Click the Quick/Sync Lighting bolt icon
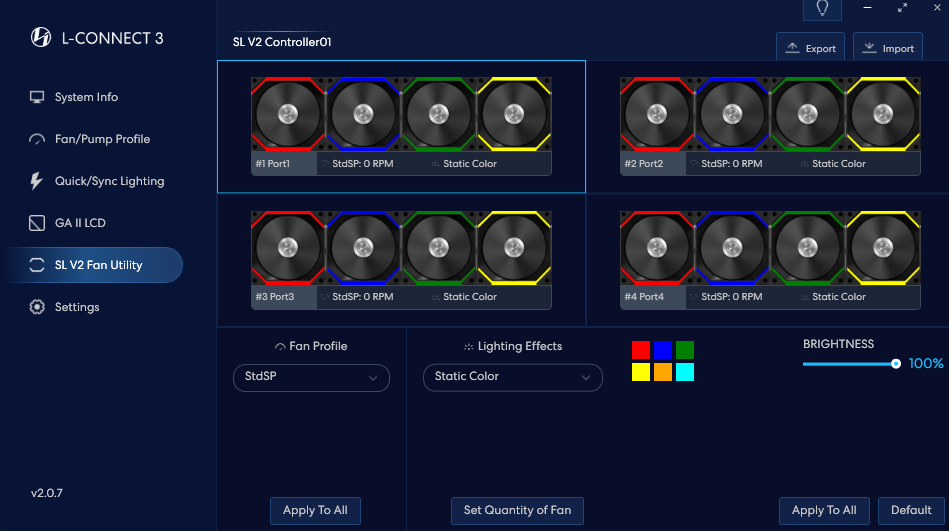This screenshot has width=949, height=531. click(x=36, y=181)
